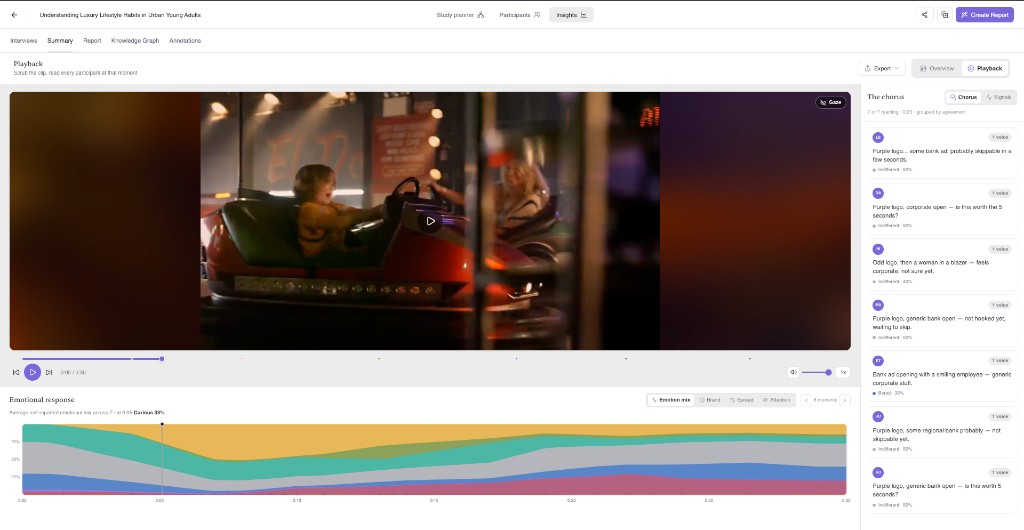Skip to previous moment button
Screen dimensions: 1024x530
16,373
